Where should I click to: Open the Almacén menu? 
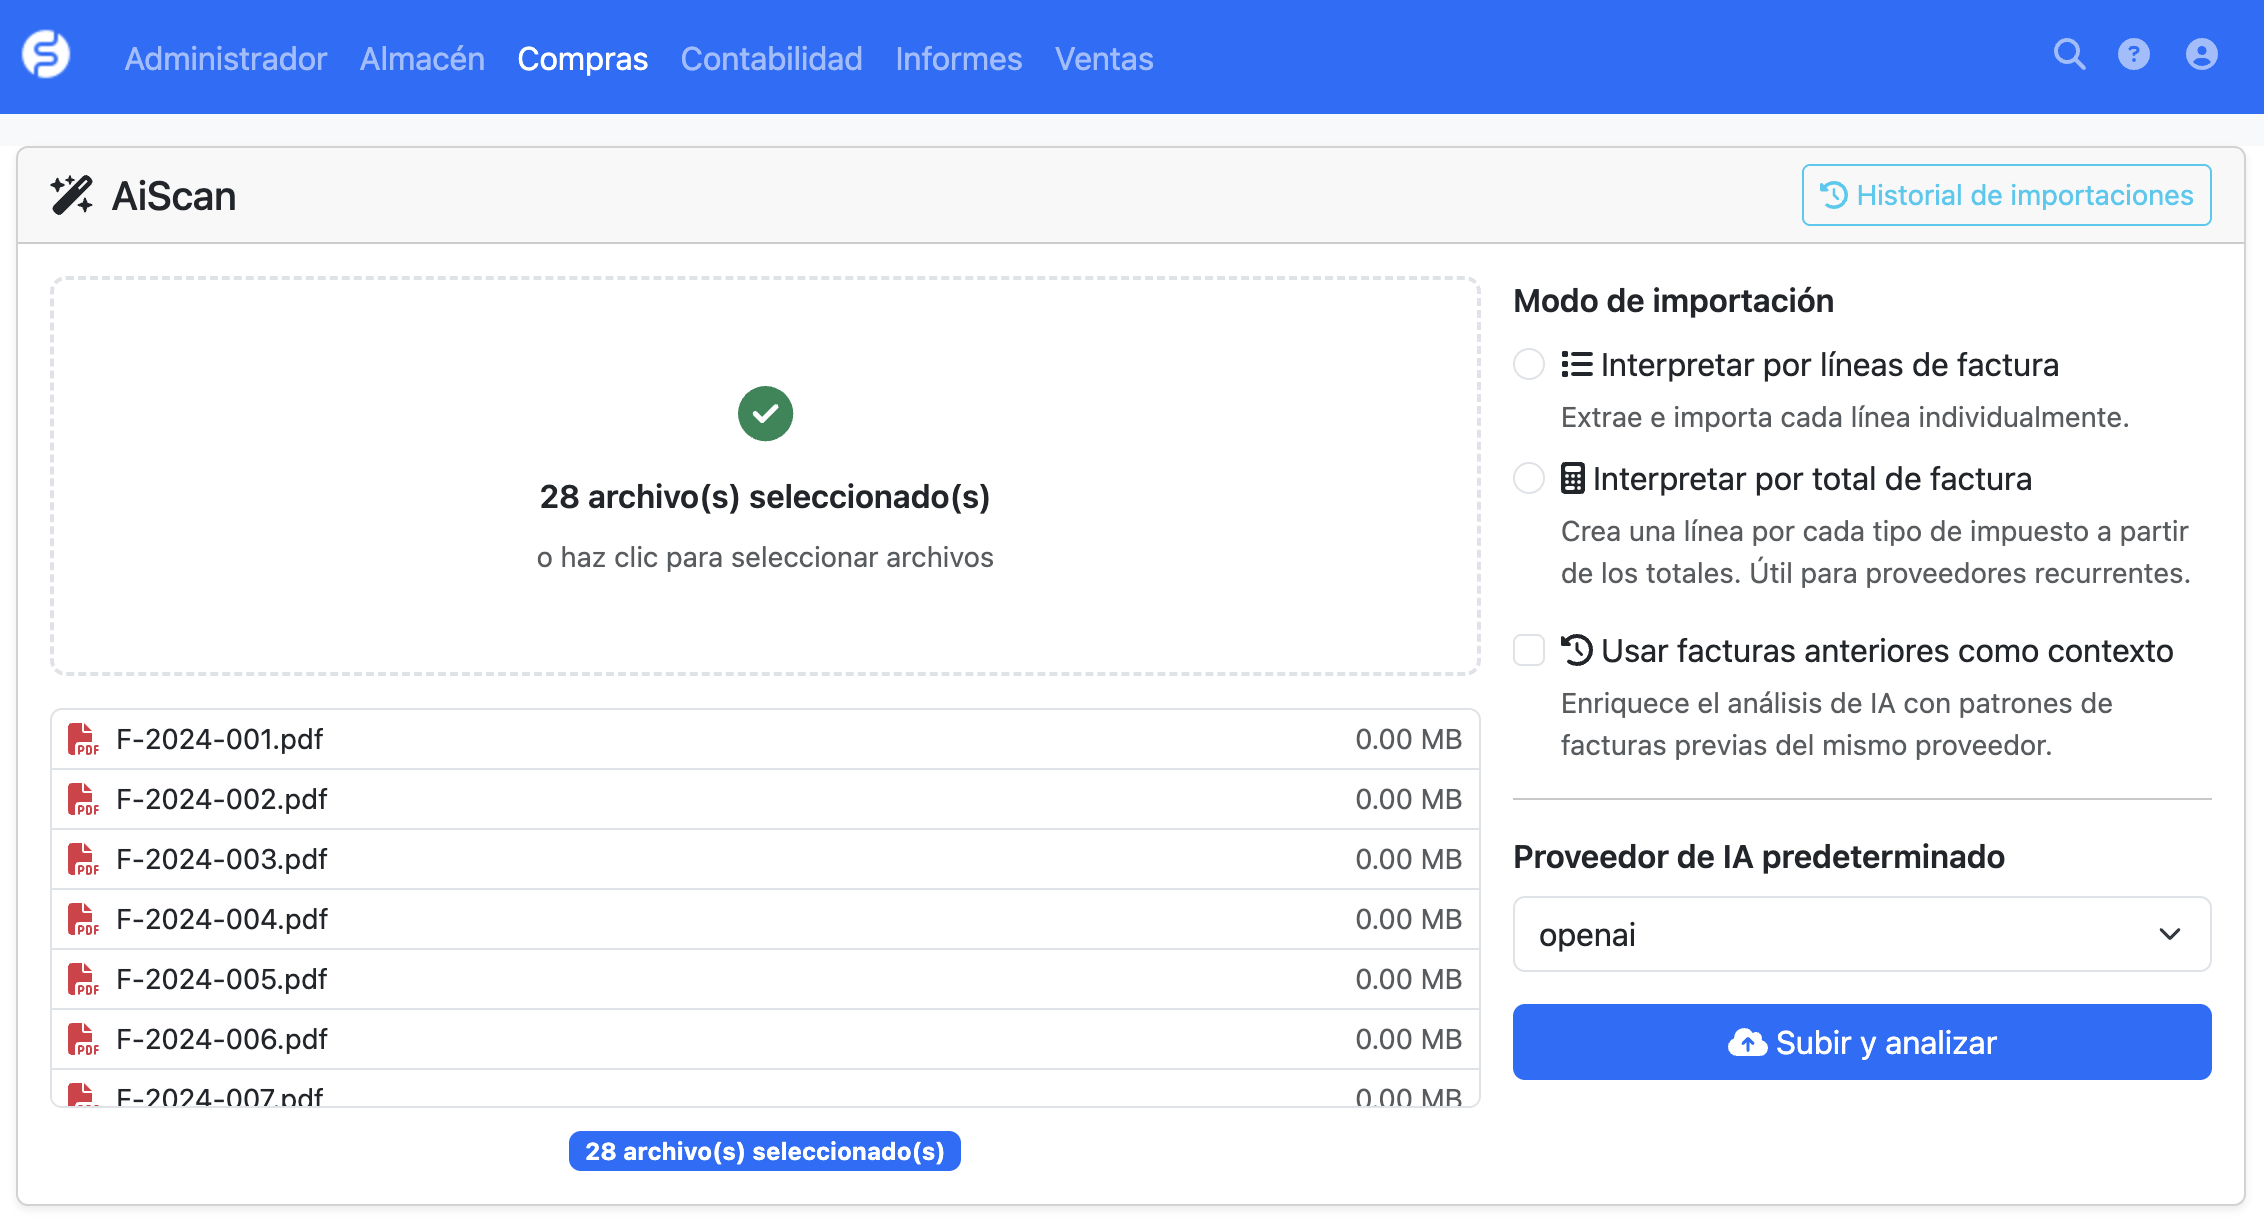422,58
